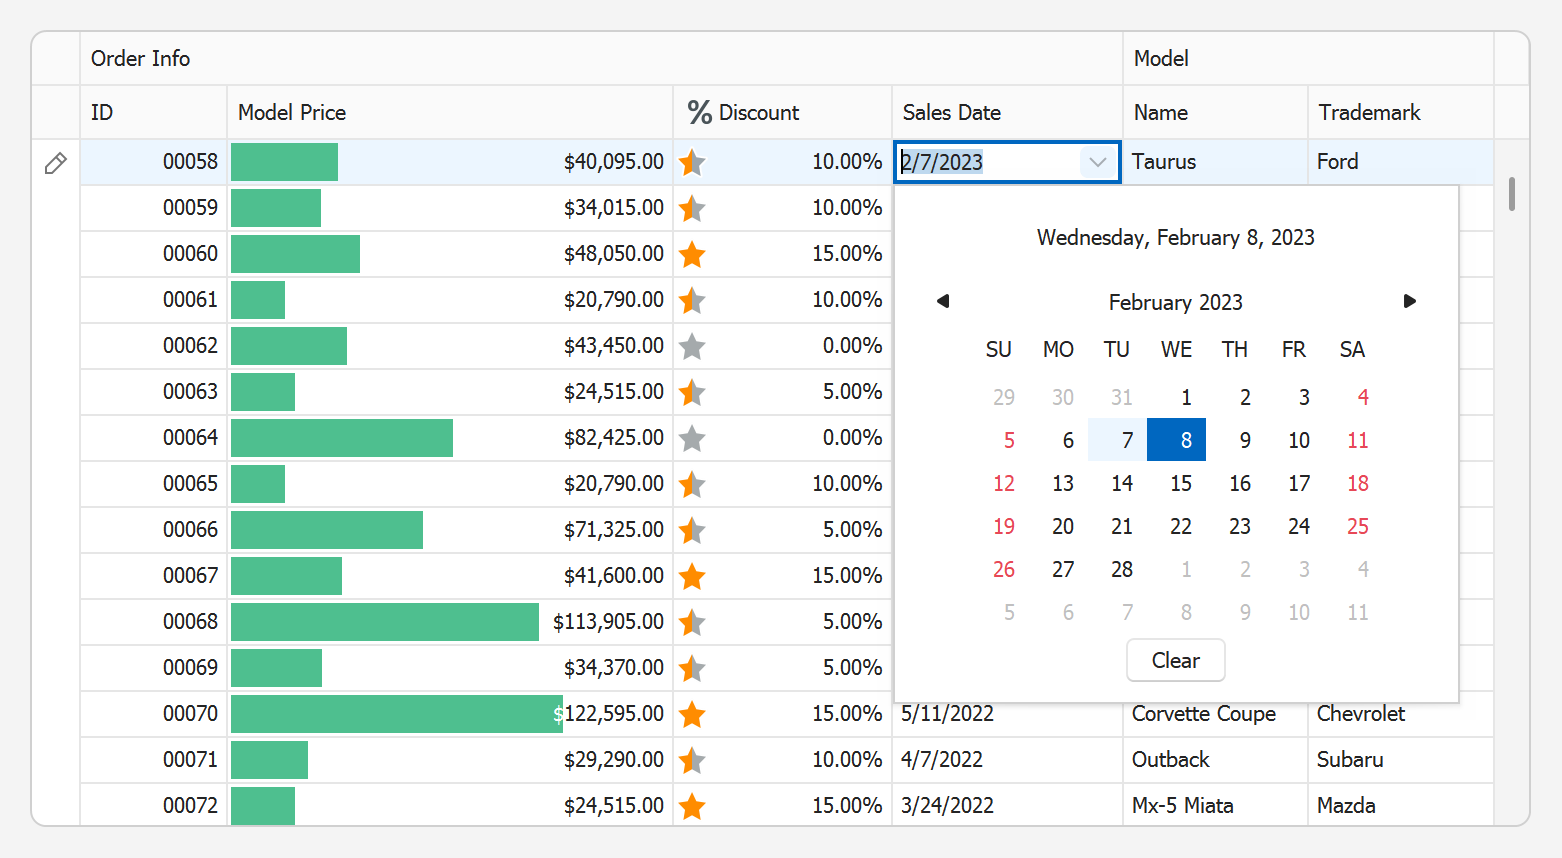The height and width of the screenshot is (858, 1562).
Task: Go to next month in calendar
Action: (x=1409, y=301)
